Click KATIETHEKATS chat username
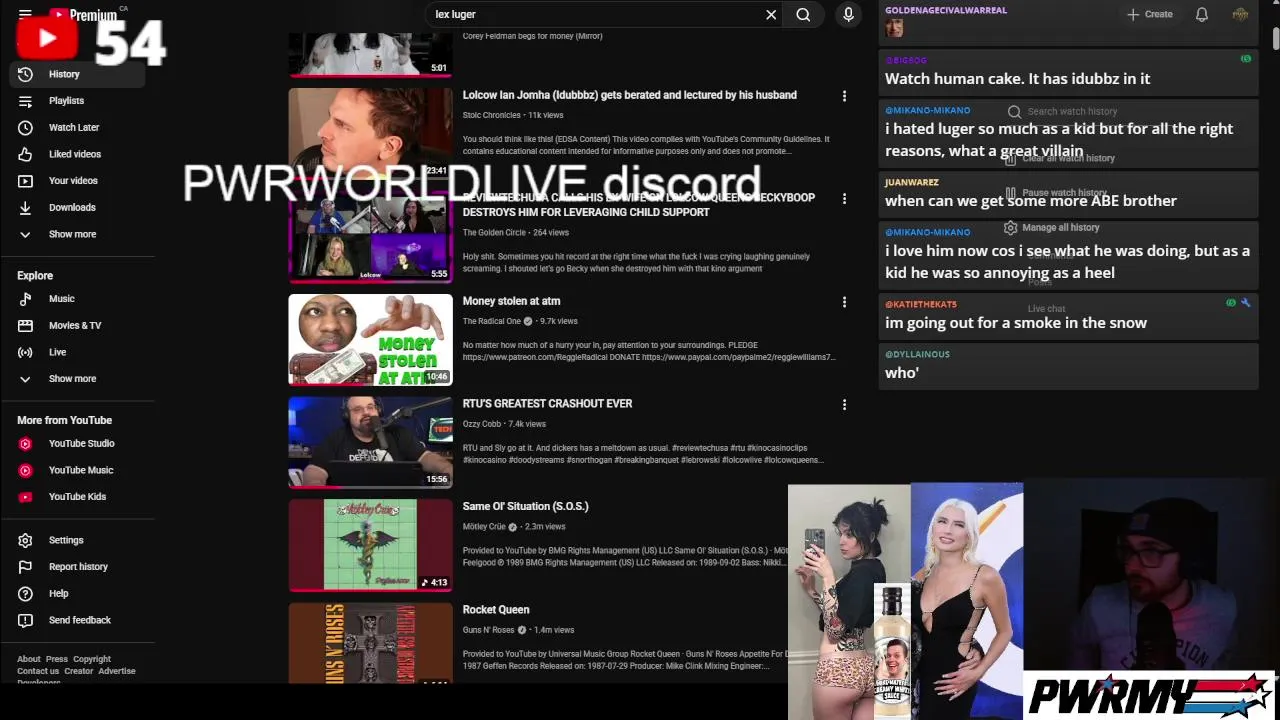 (921, 304)
